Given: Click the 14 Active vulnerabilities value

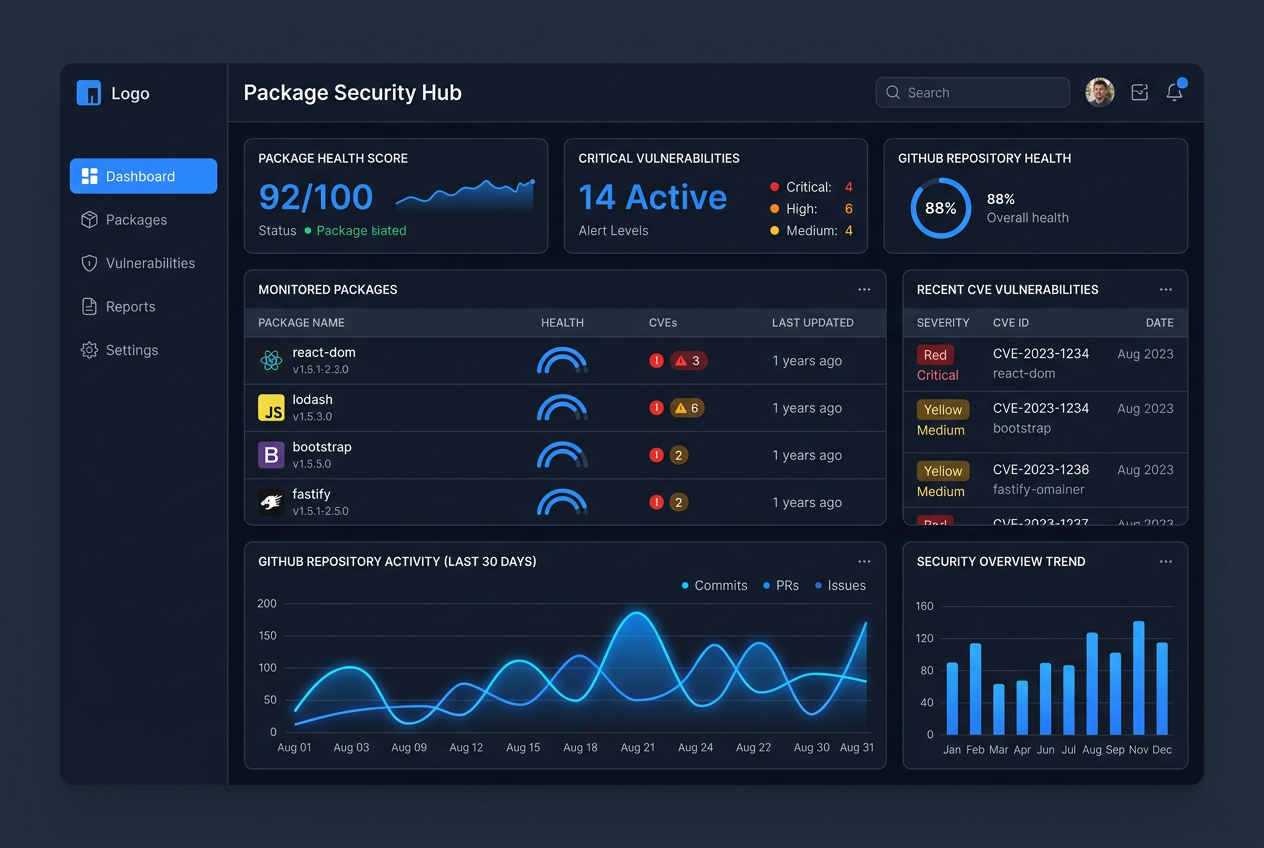Looking at the screenshot, I should point(653,197).
